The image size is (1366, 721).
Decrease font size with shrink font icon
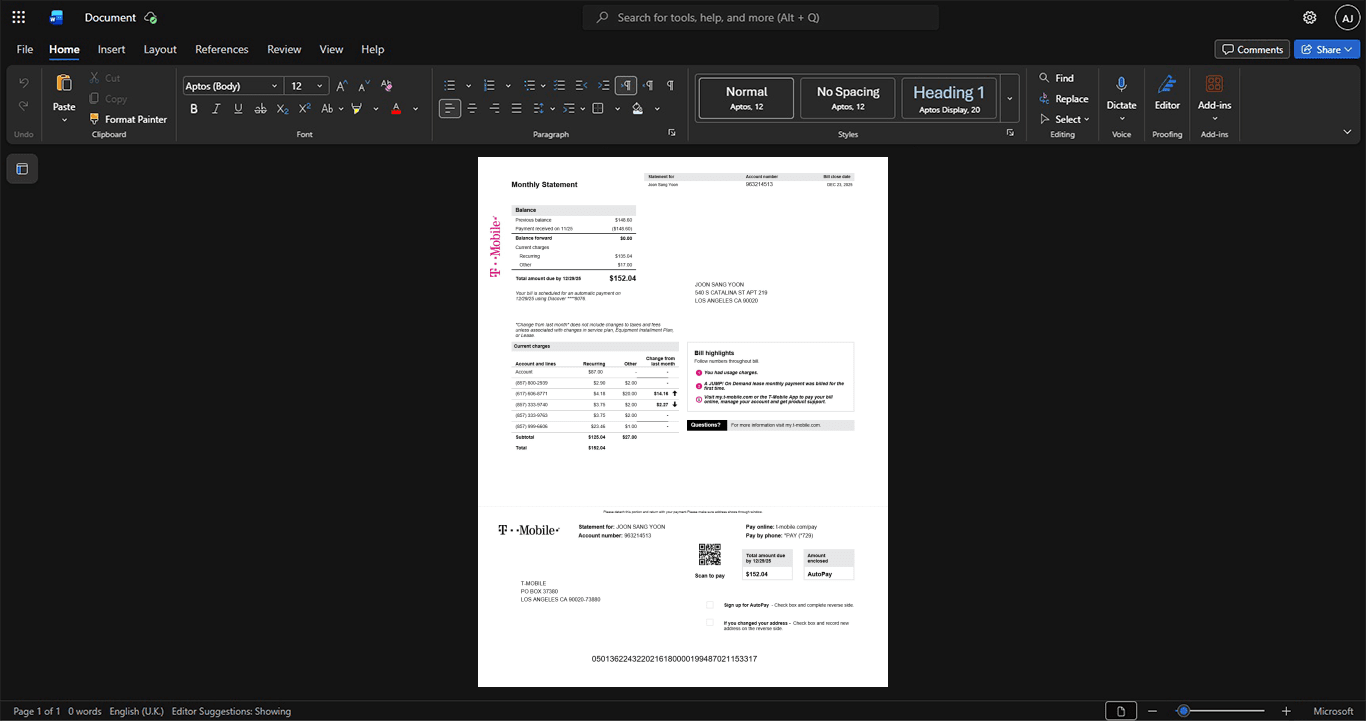[x=364, y=86]
